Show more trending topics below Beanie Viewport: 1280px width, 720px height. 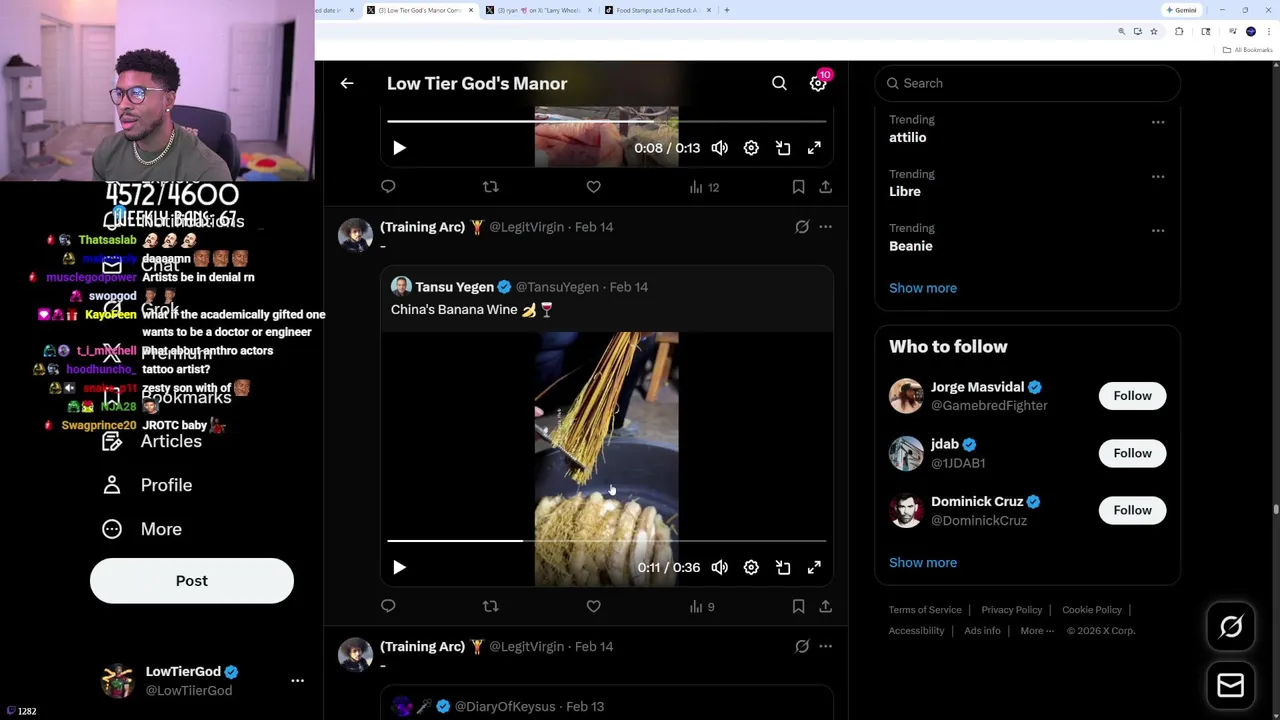(x=923, y=288)
